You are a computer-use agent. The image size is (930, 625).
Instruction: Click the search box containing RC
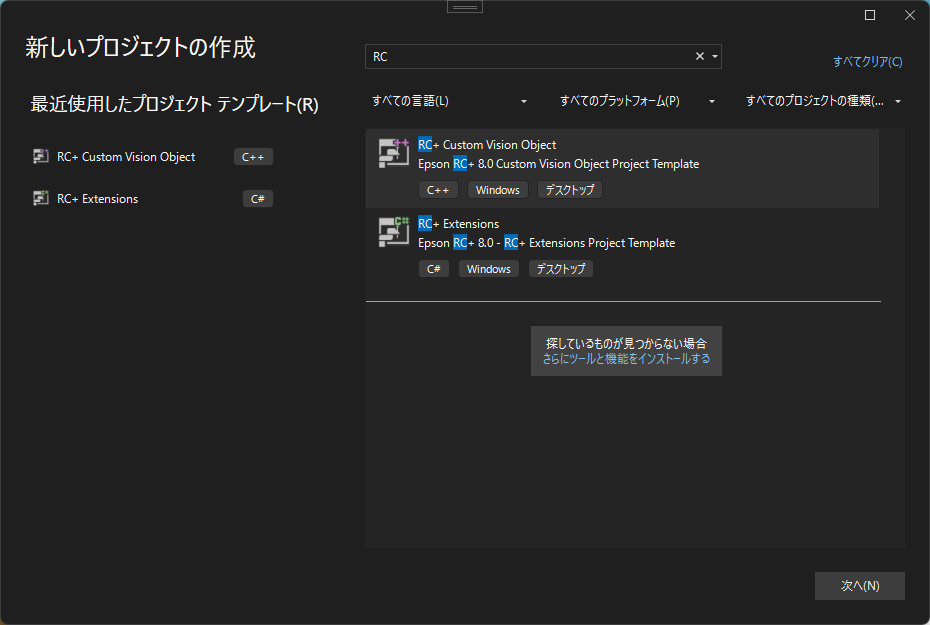tap(530, 57)
